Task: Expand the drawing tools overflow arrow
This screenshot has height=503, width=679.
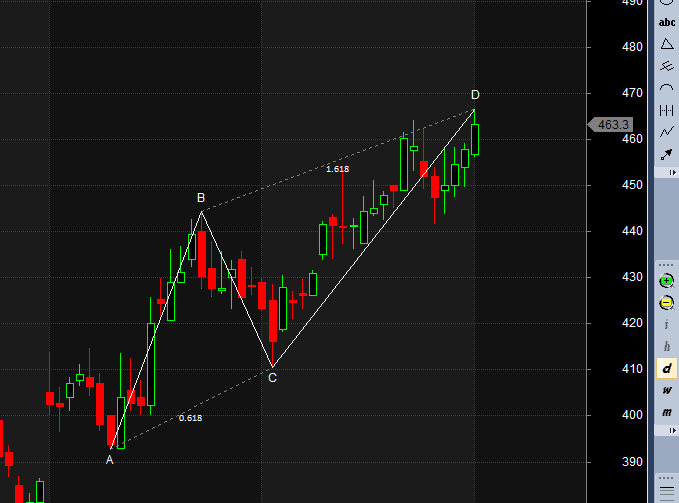Action: [666, 172]
